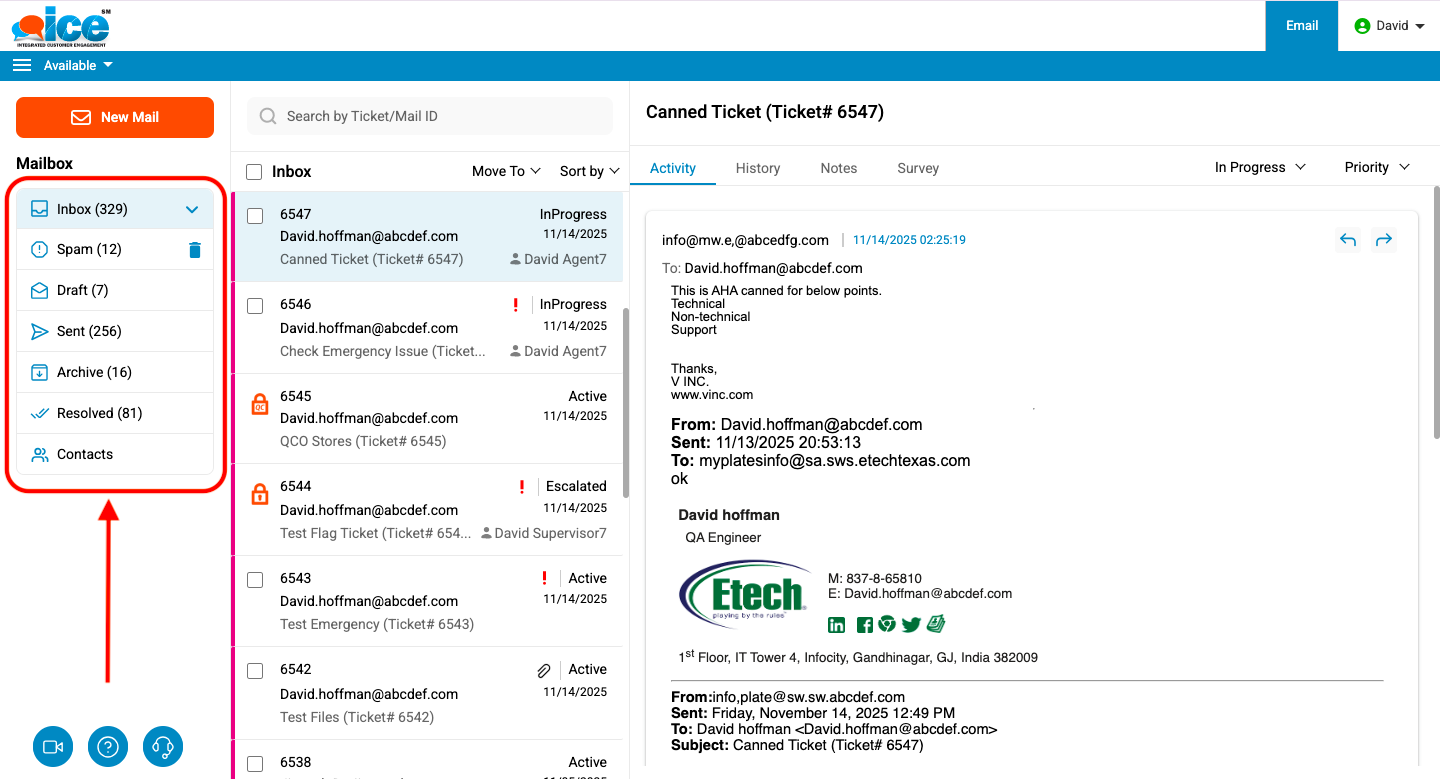Open the hamburger menu icon
Screen dimensions: 1440x779
tap(22, 66)
